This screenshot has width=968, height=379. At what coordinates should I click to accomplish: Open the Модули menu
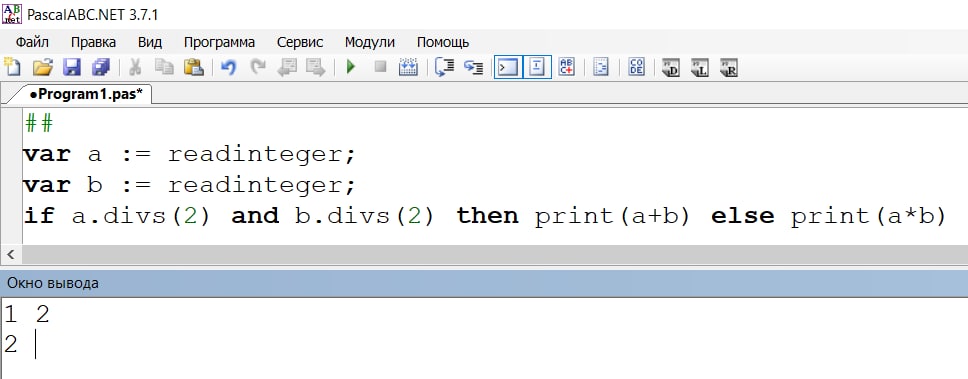[x=370, y=43]
